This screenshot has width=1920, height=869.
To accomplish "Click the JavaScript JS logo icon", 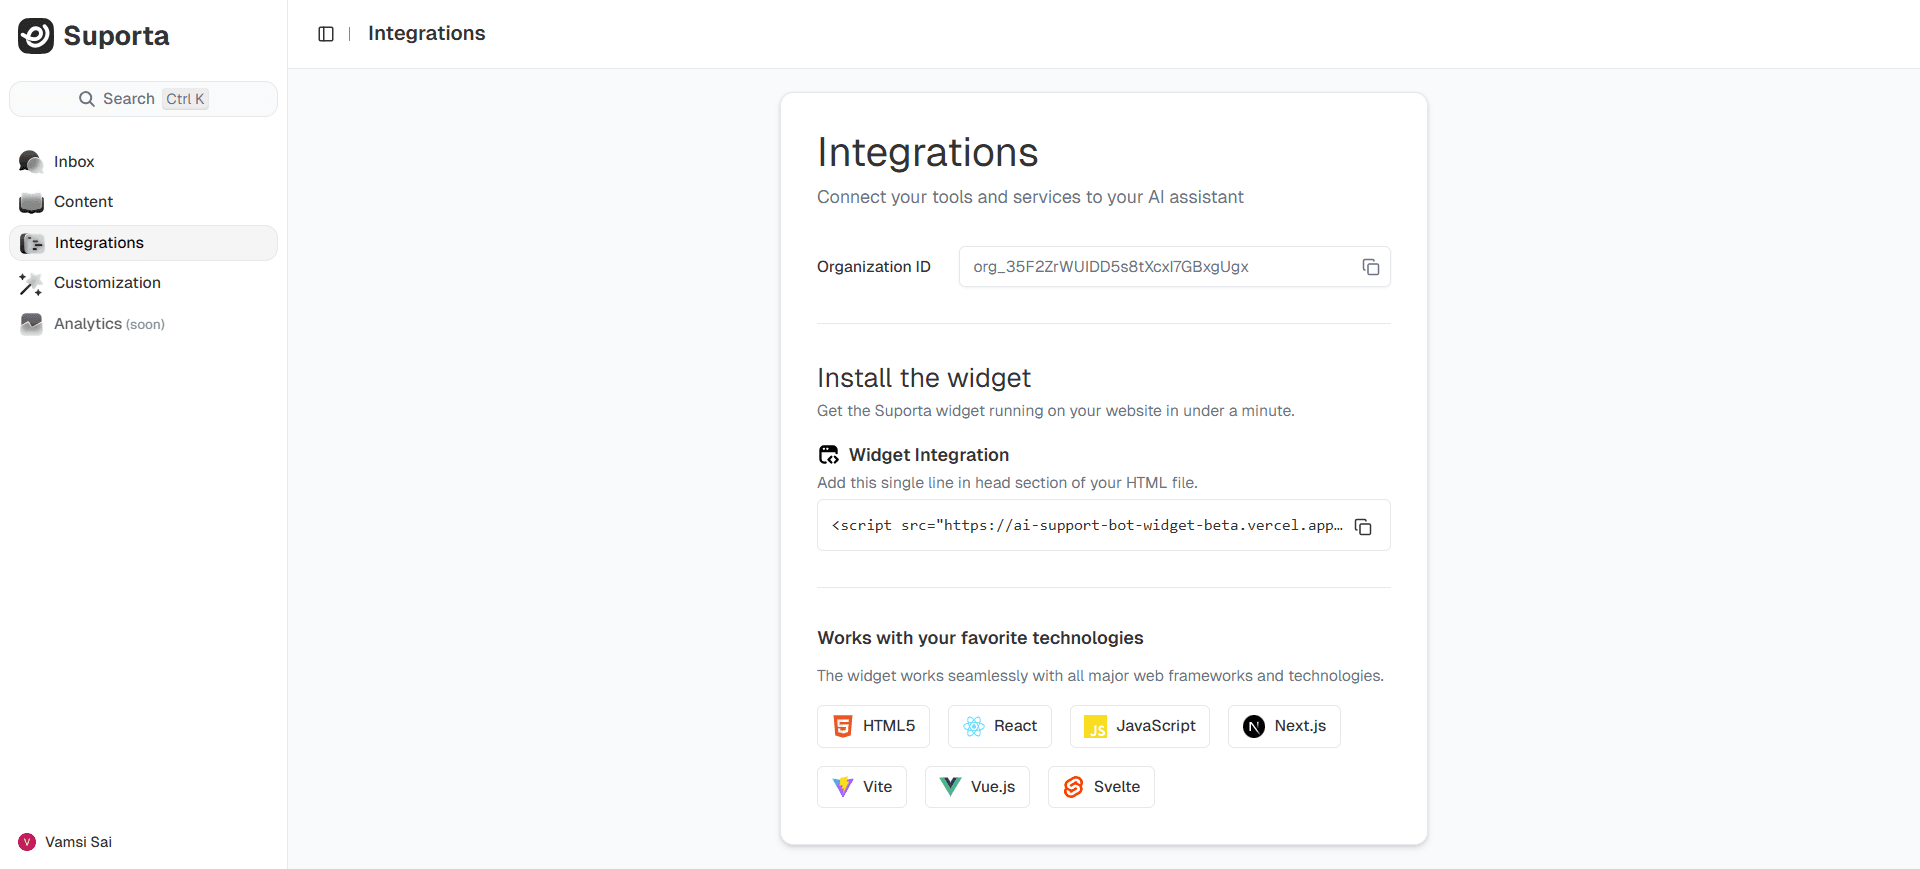I will [x=1096, y=727].
